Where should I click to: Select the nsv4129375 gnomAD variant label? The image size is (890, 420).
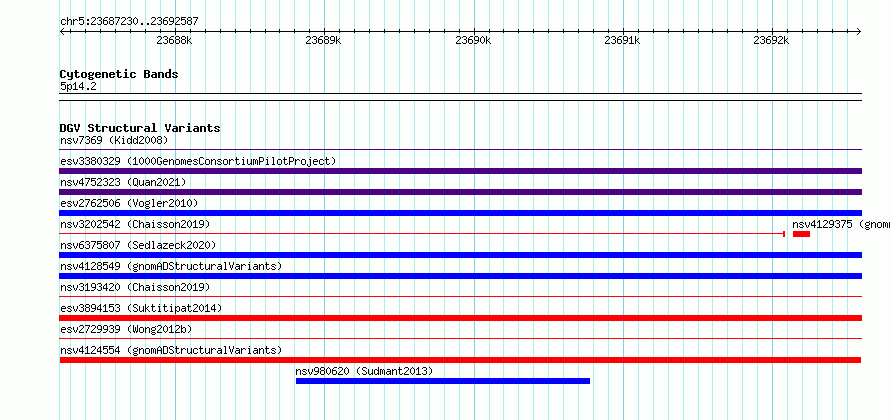841,224
